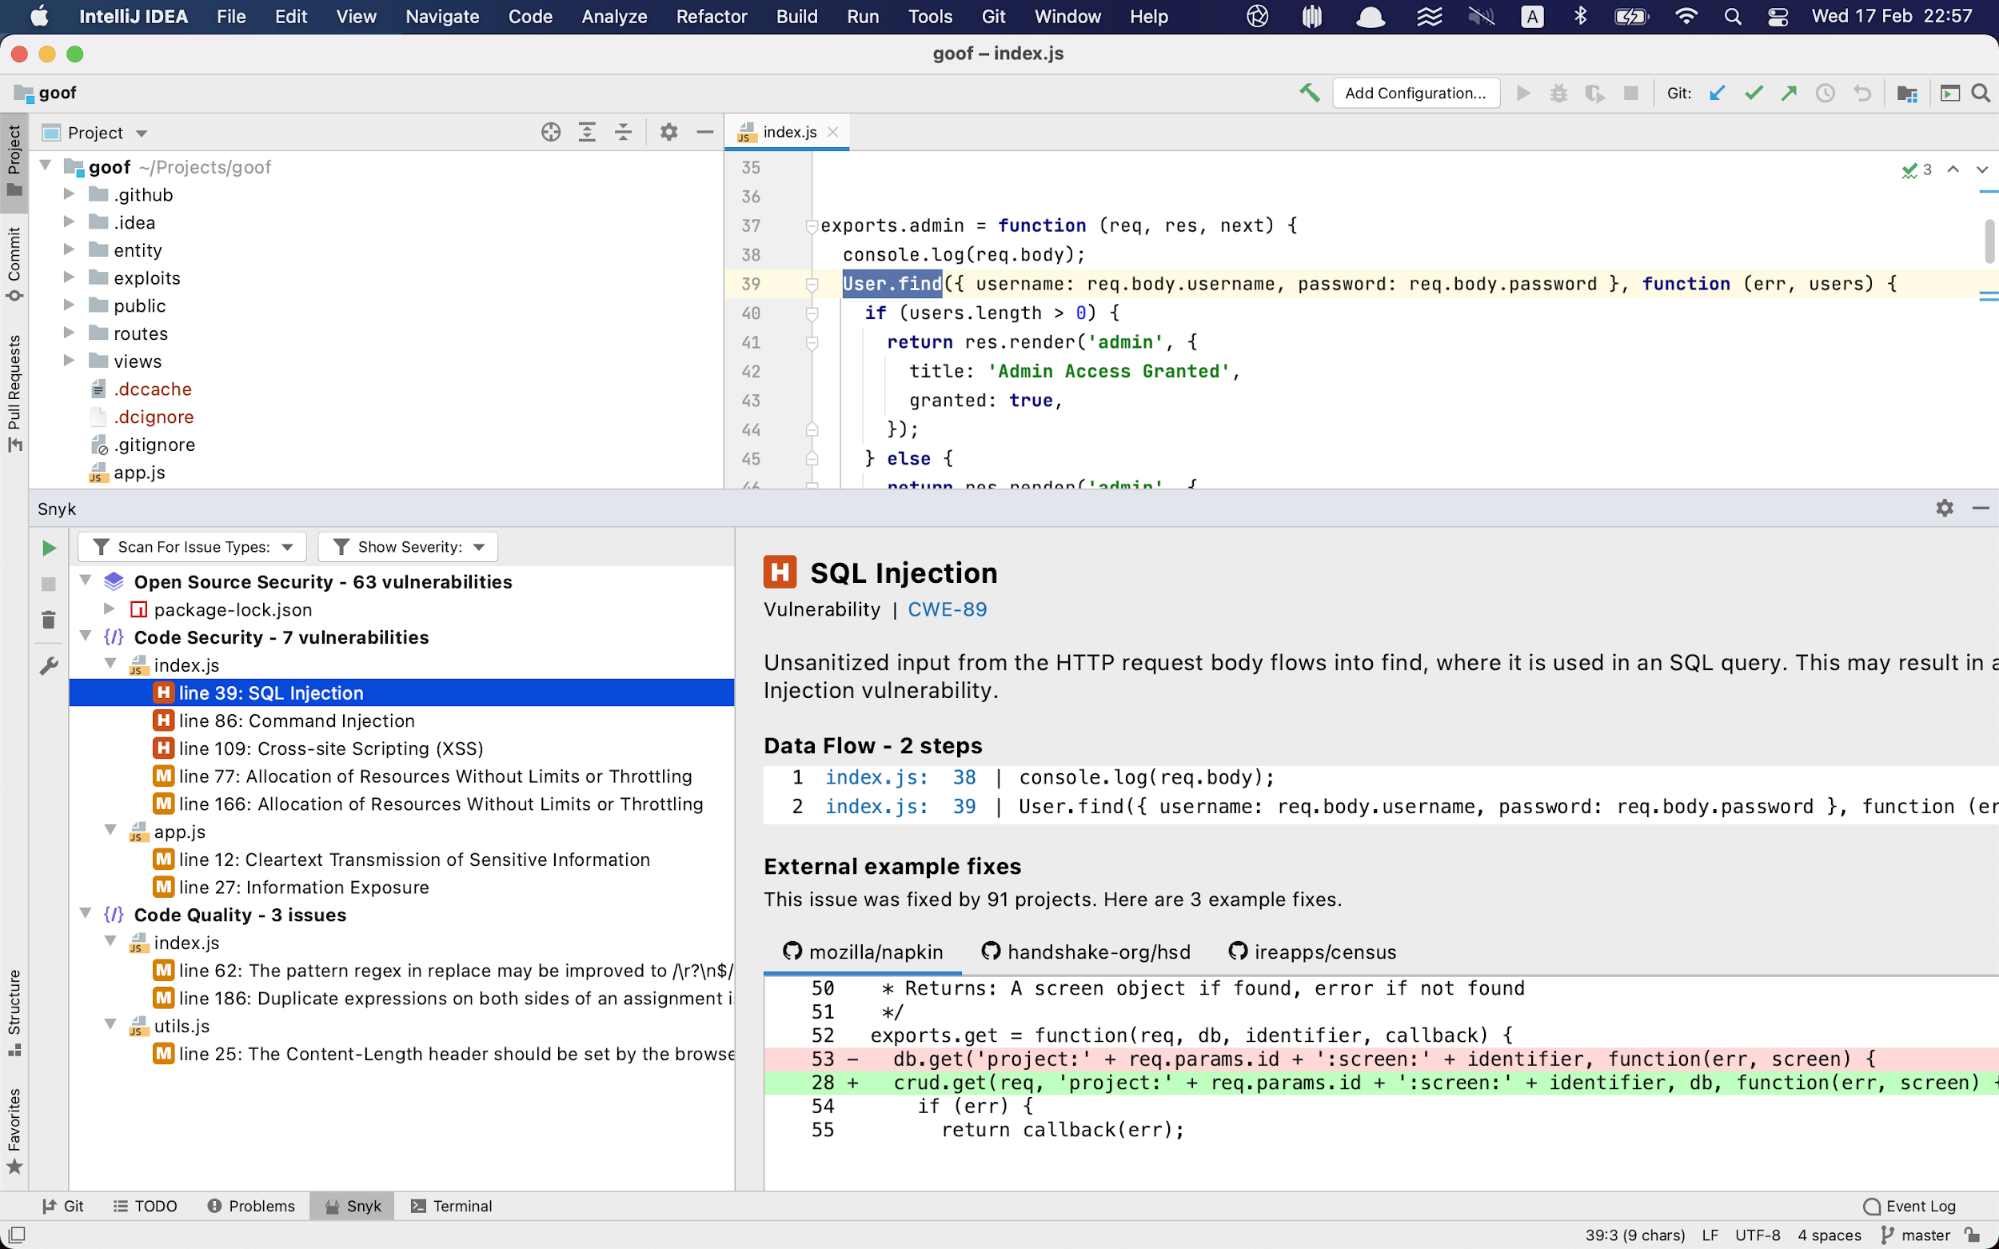The height and width of the screenshot is (1249, 1999).
Task: Open the Show Severity filter
Action: [407, 547]
